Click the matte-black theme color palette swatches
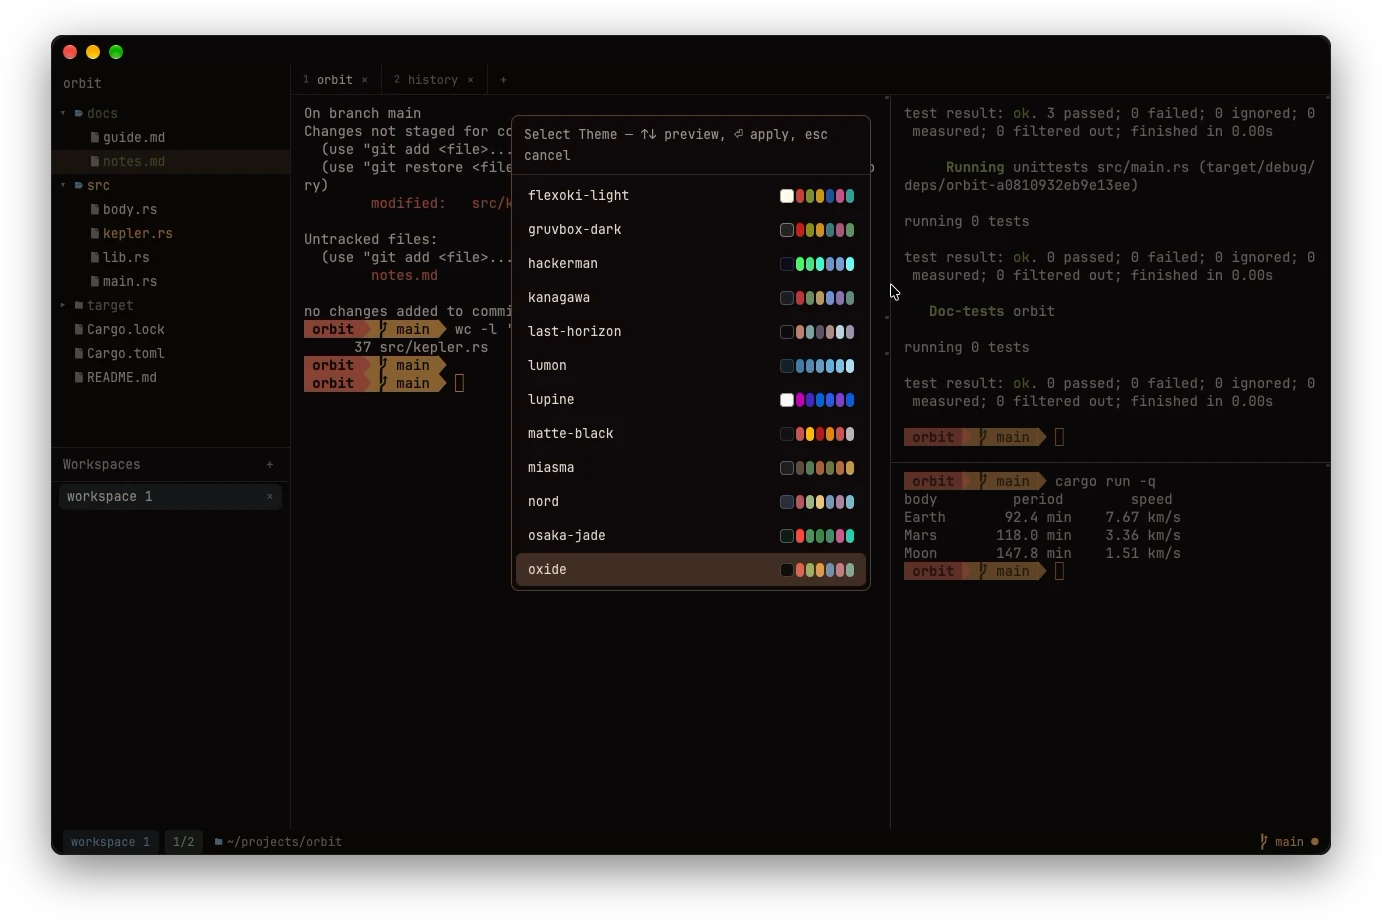The image size is (1382, 923). pos(817,434)
